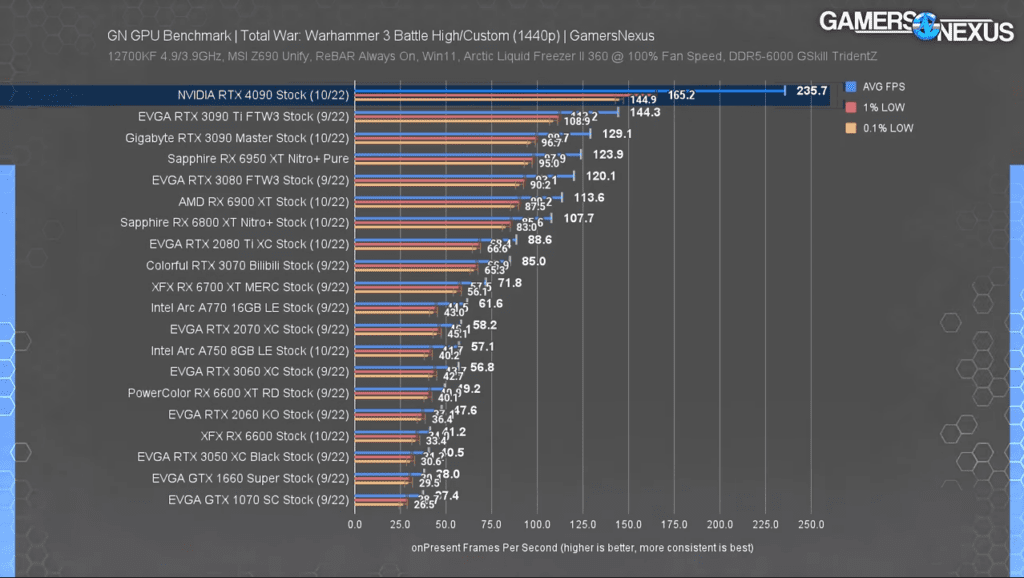Click the "250.0" x-axis tick label
The height and width of the screenshot is (578, 1024).
click(x=811, y=524)
